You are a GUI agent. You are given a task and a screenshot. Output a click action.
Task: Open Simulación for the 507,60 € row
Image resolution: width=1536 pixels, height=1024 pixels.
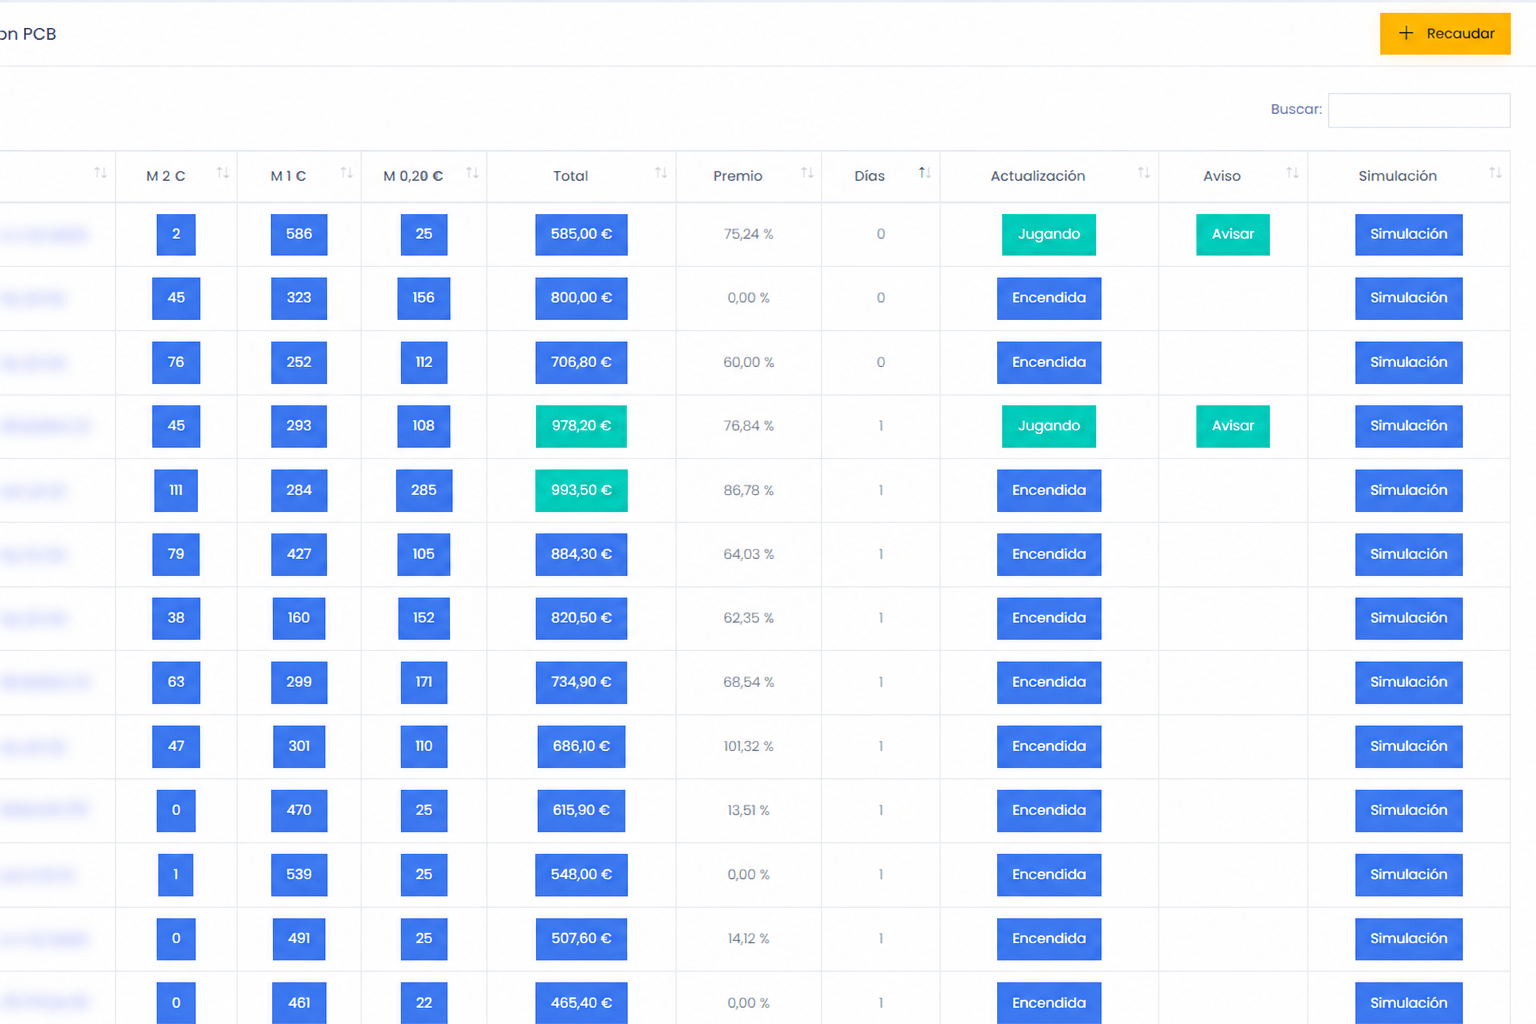click(1409, 939)
